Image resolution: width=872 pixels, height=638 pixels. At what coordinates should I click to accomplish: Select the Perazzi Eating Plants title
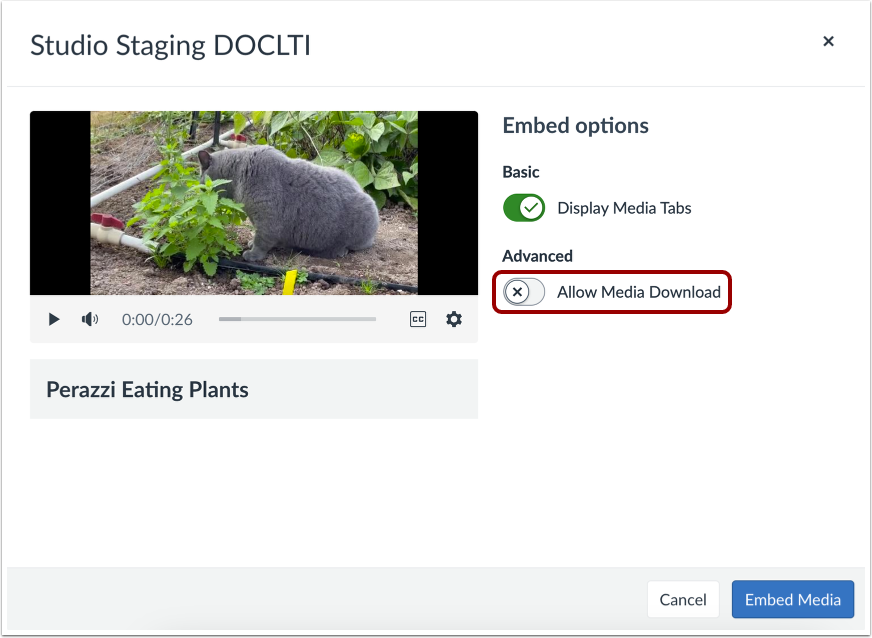click(x=147, y=389)
